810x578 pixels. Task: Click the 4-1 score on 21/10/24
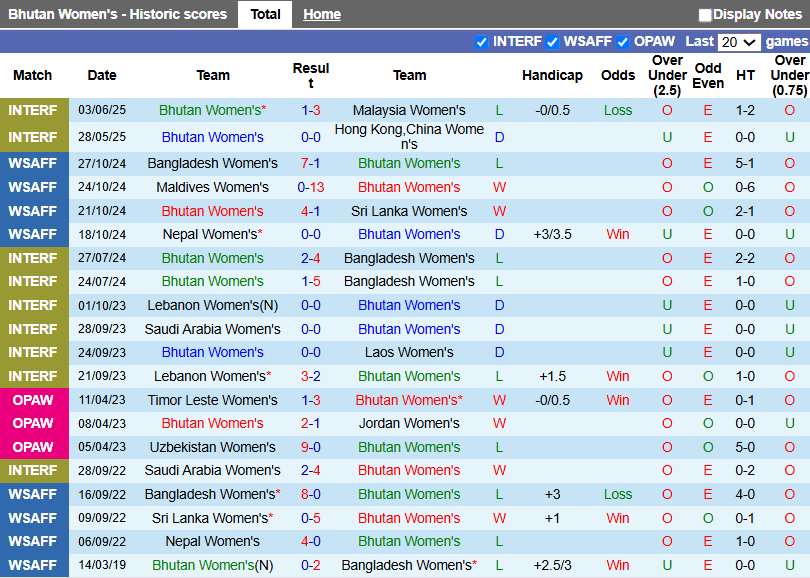pos(310,211)
